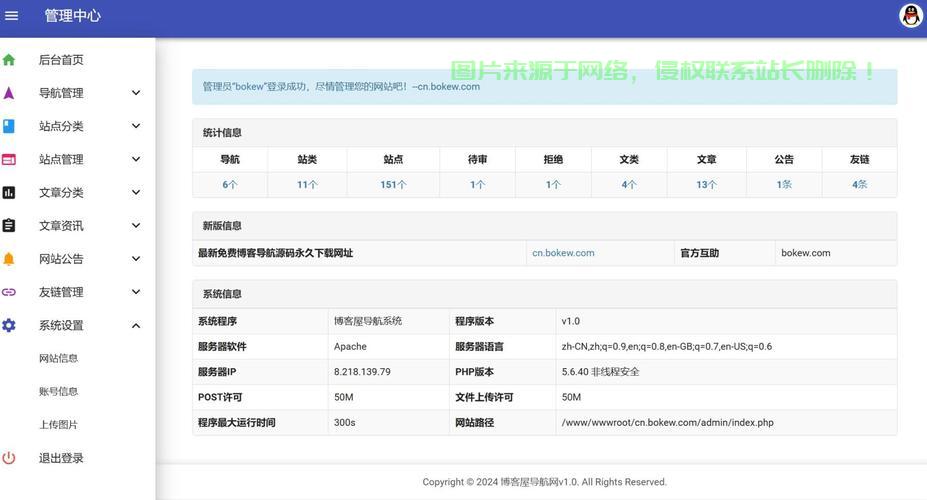Click the article news clipboard icon
Image resolution: width=927 pixels, height=500 pixels.
(x=9, y=225)
